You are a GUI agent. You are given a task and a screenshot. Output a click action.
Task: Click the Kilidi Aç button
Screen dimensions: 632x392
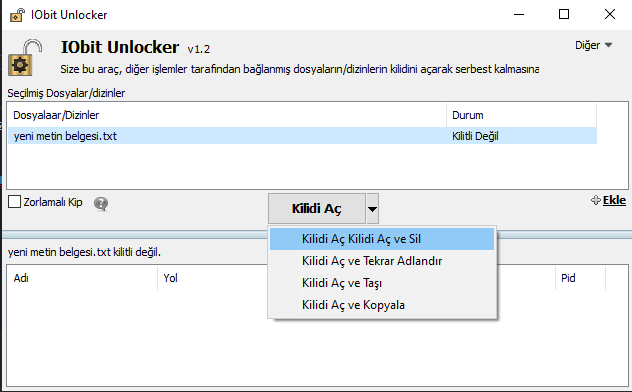317,209
